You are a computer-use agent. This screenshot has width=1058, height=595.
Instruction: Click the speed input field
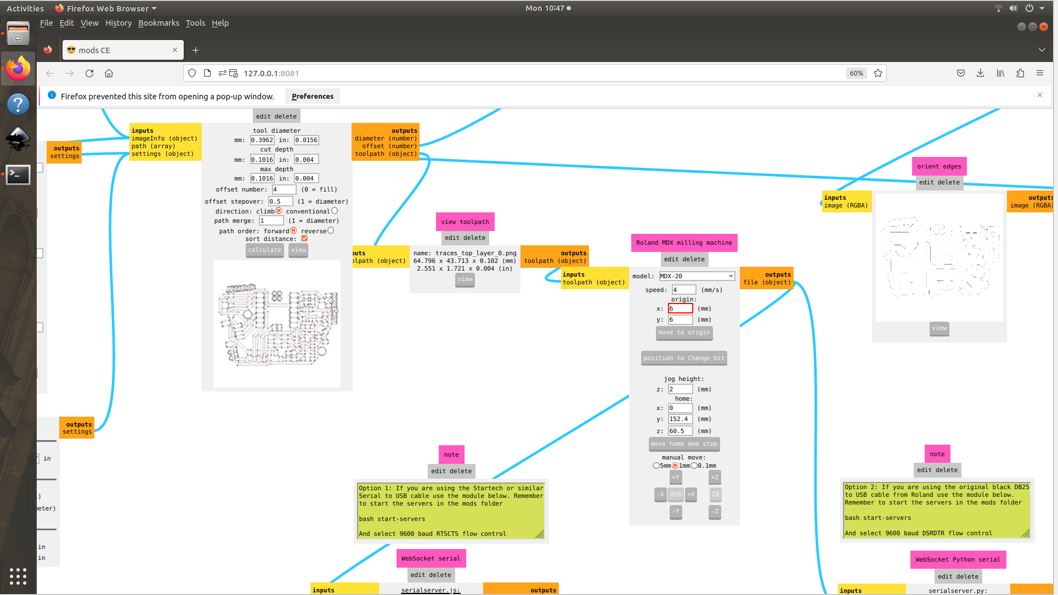(x=684, y=290)
